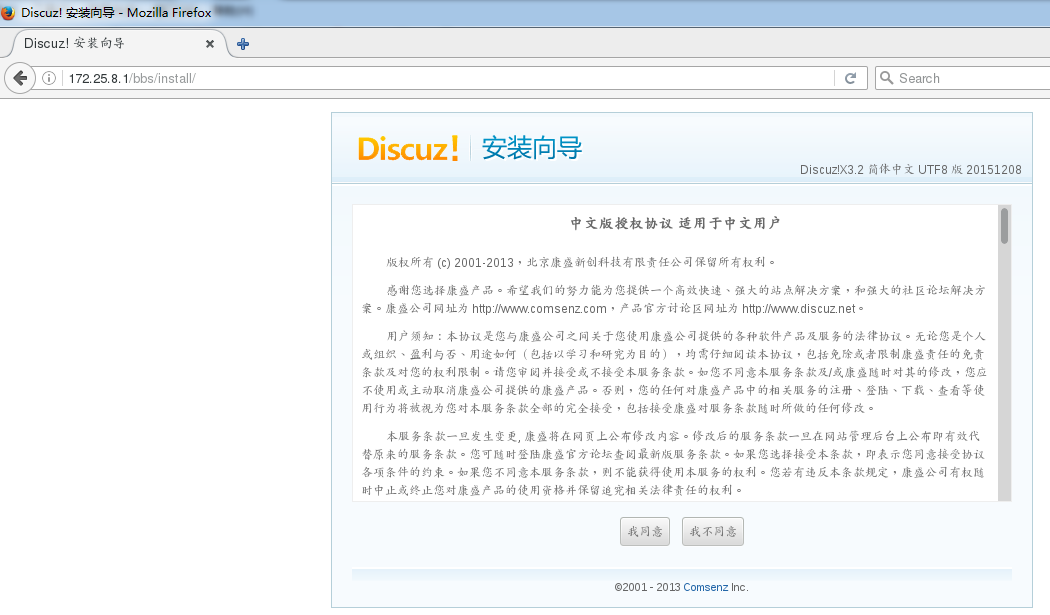Click the Firefox logo in the title bar
Screen dimensions: 1050x615
[8, 12]
